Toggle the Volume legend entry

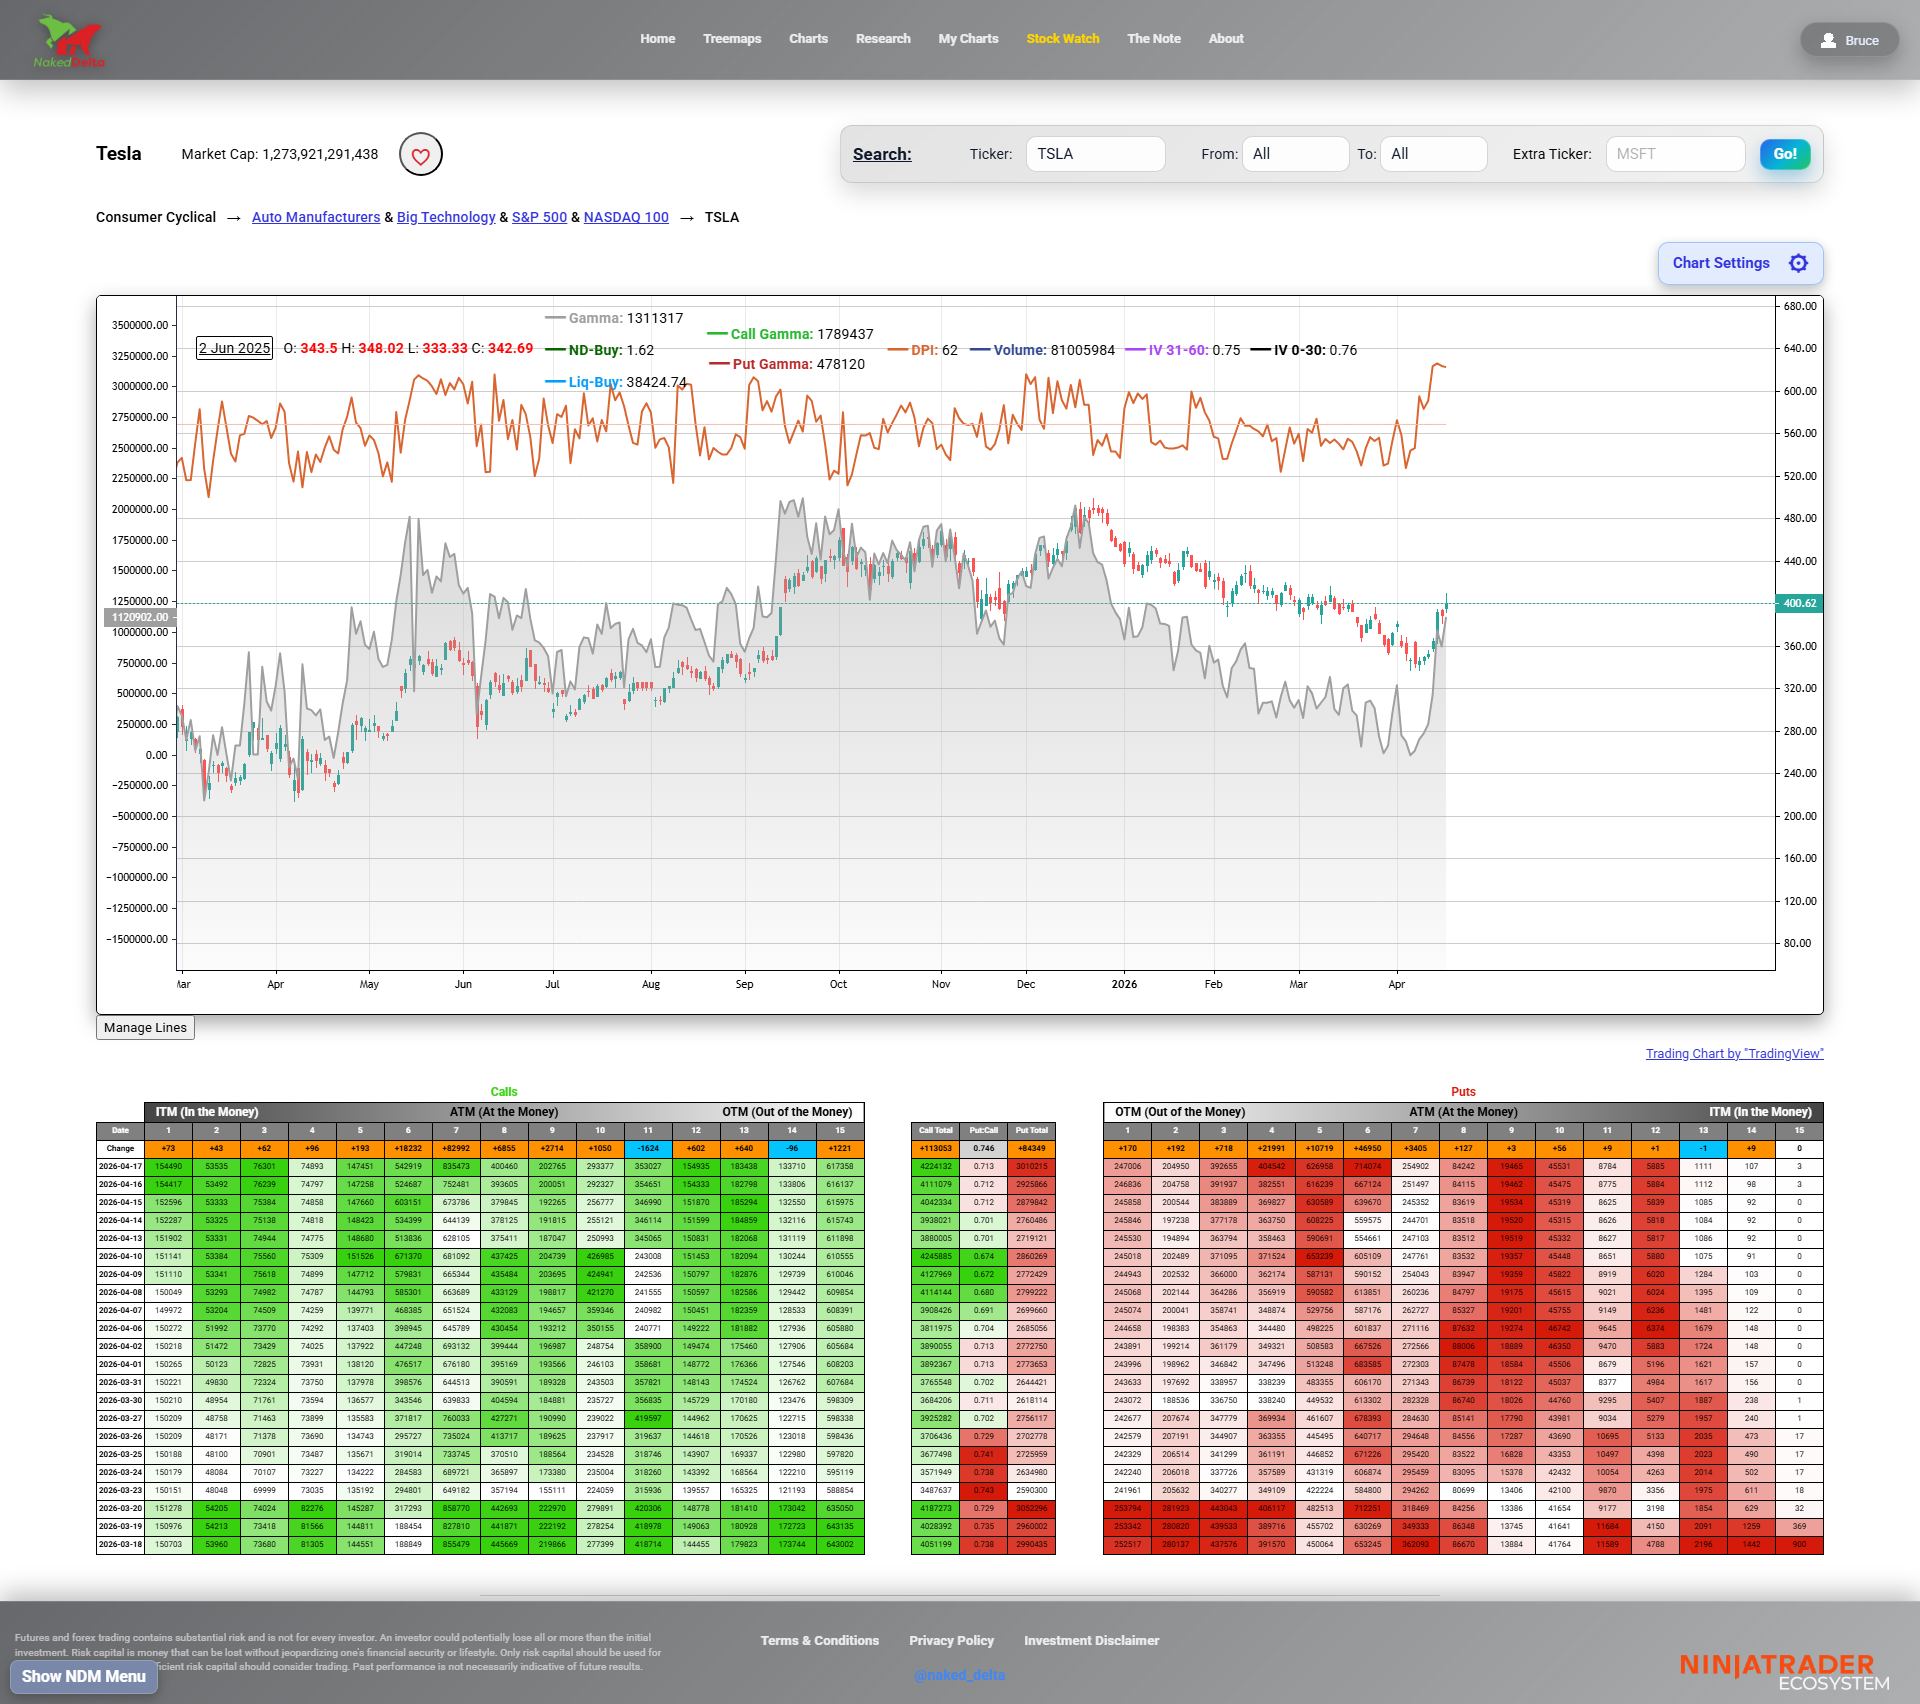(1042, 350)
